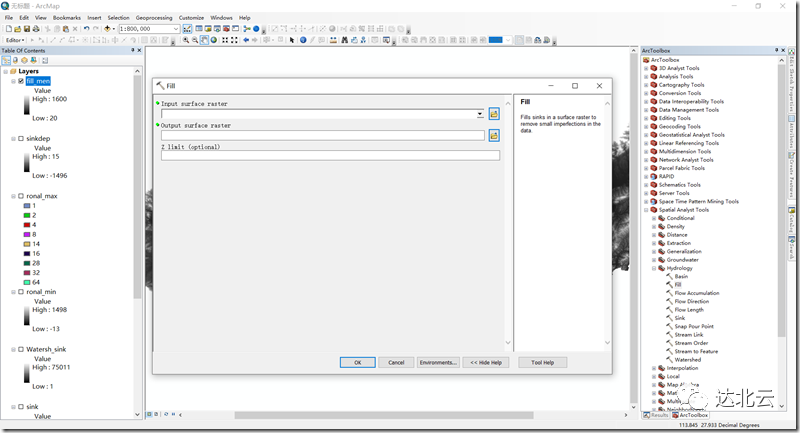Select the Watershed tool in Hydrology
800x433 pixels.
click(x=688, y=360)
